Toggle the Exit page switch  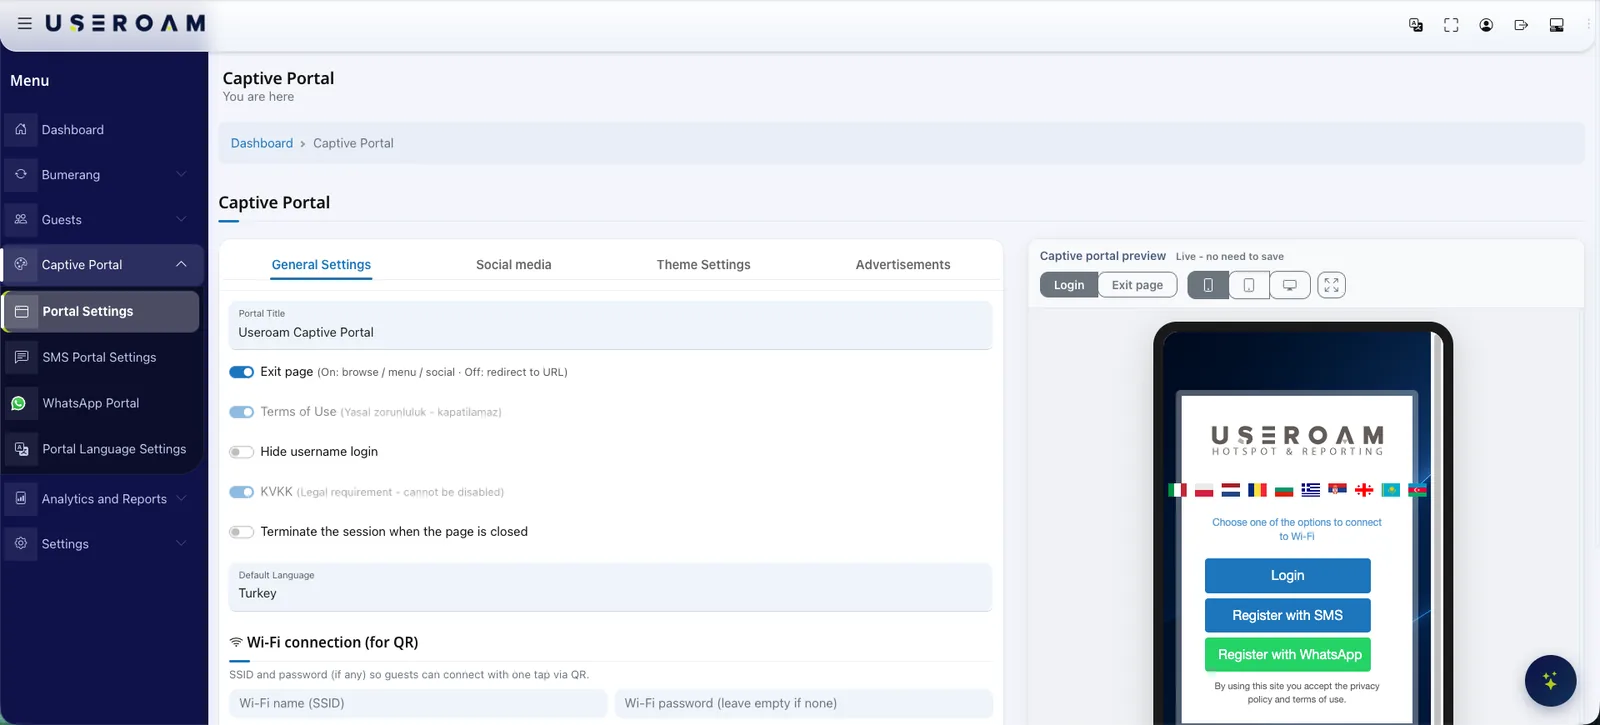(241, 372)
